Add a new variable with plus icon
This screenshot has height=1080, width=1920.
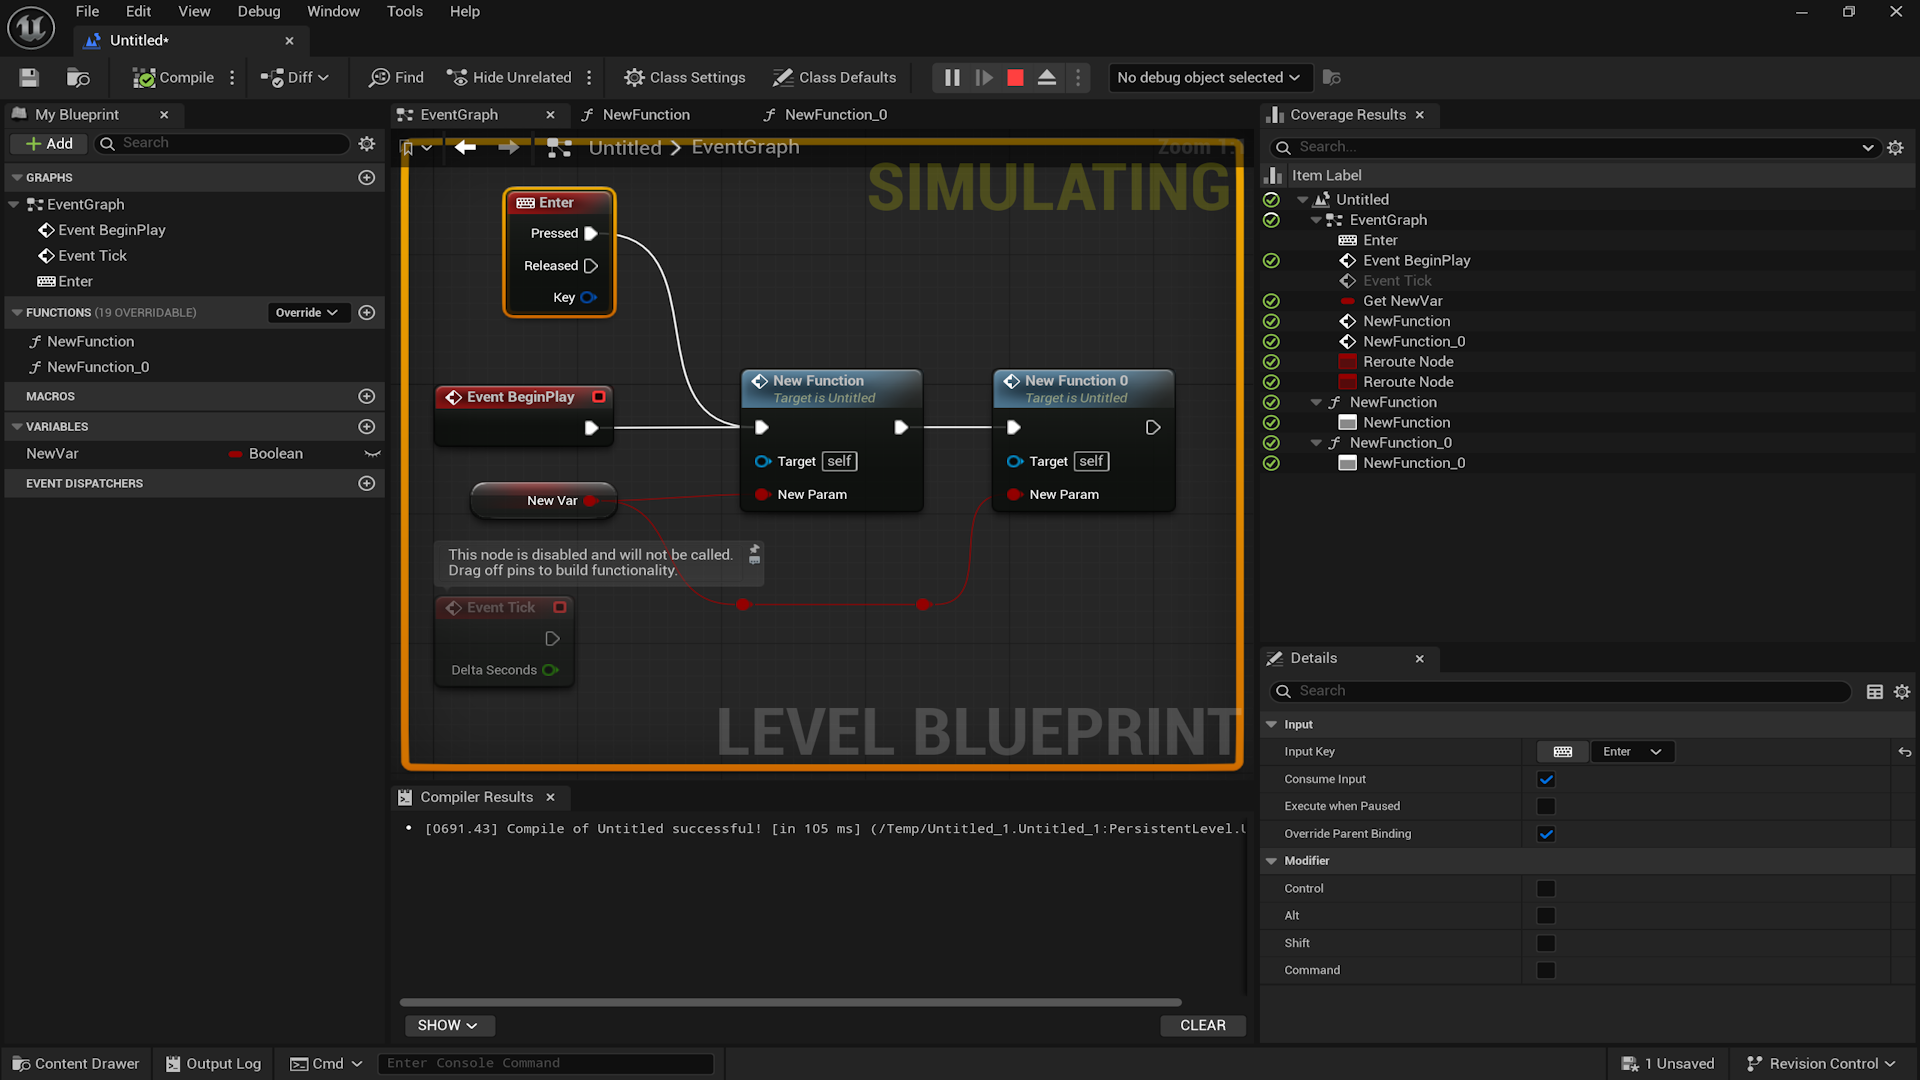click(x=367, y=426)
